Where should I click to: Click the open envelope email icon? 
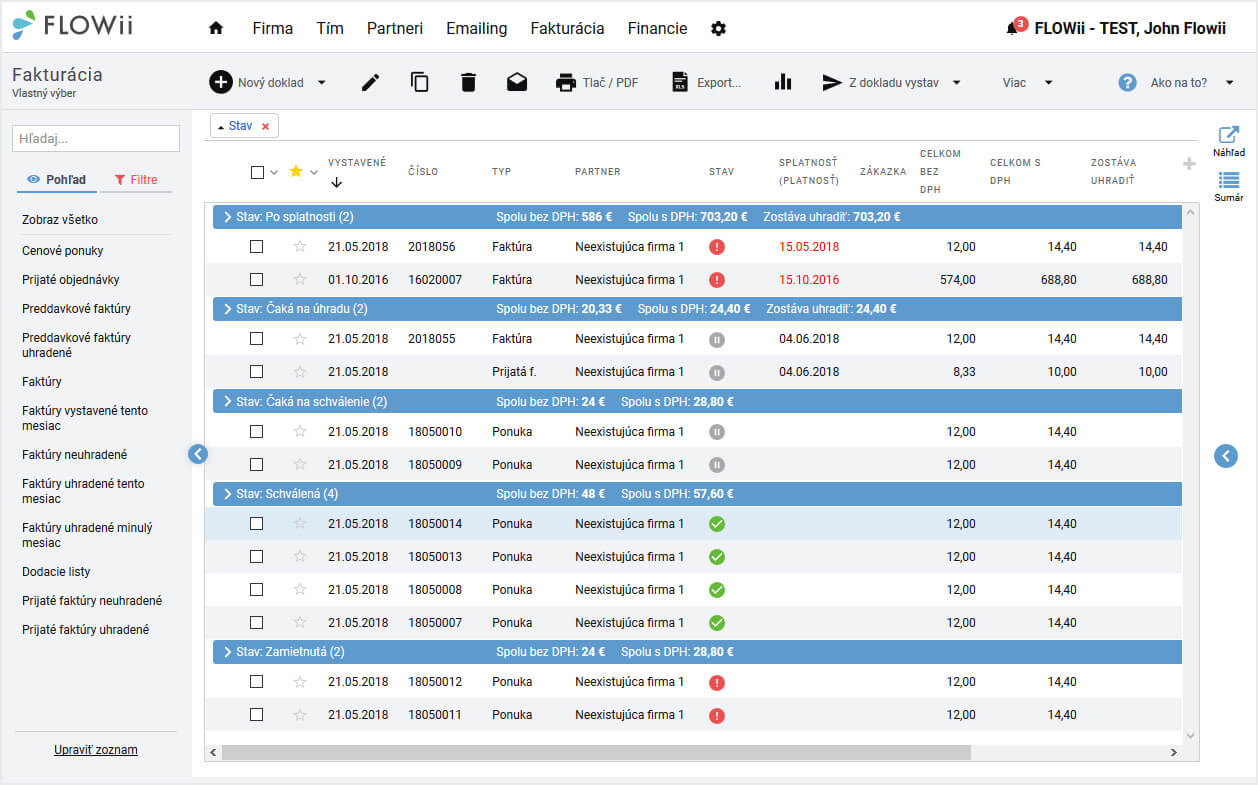[x=517, y=83]
